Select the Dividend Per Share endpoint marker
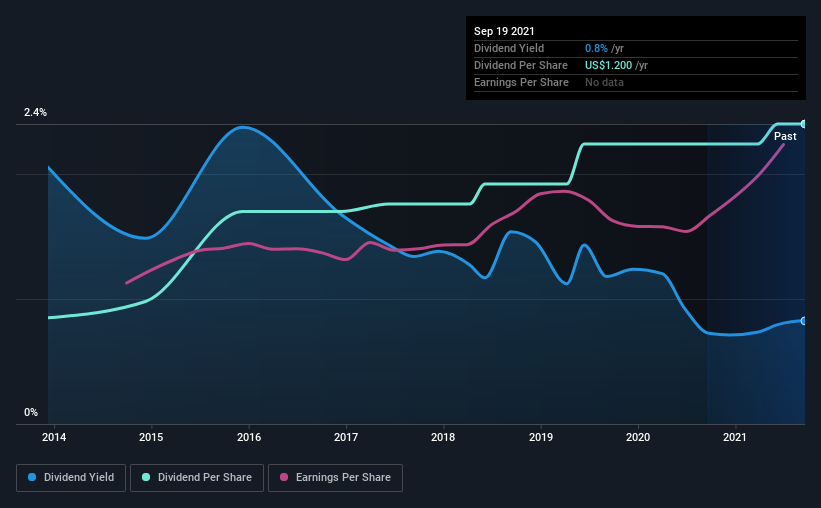The width and height of the screenshot is (821, 508). [x=803, y=124]
